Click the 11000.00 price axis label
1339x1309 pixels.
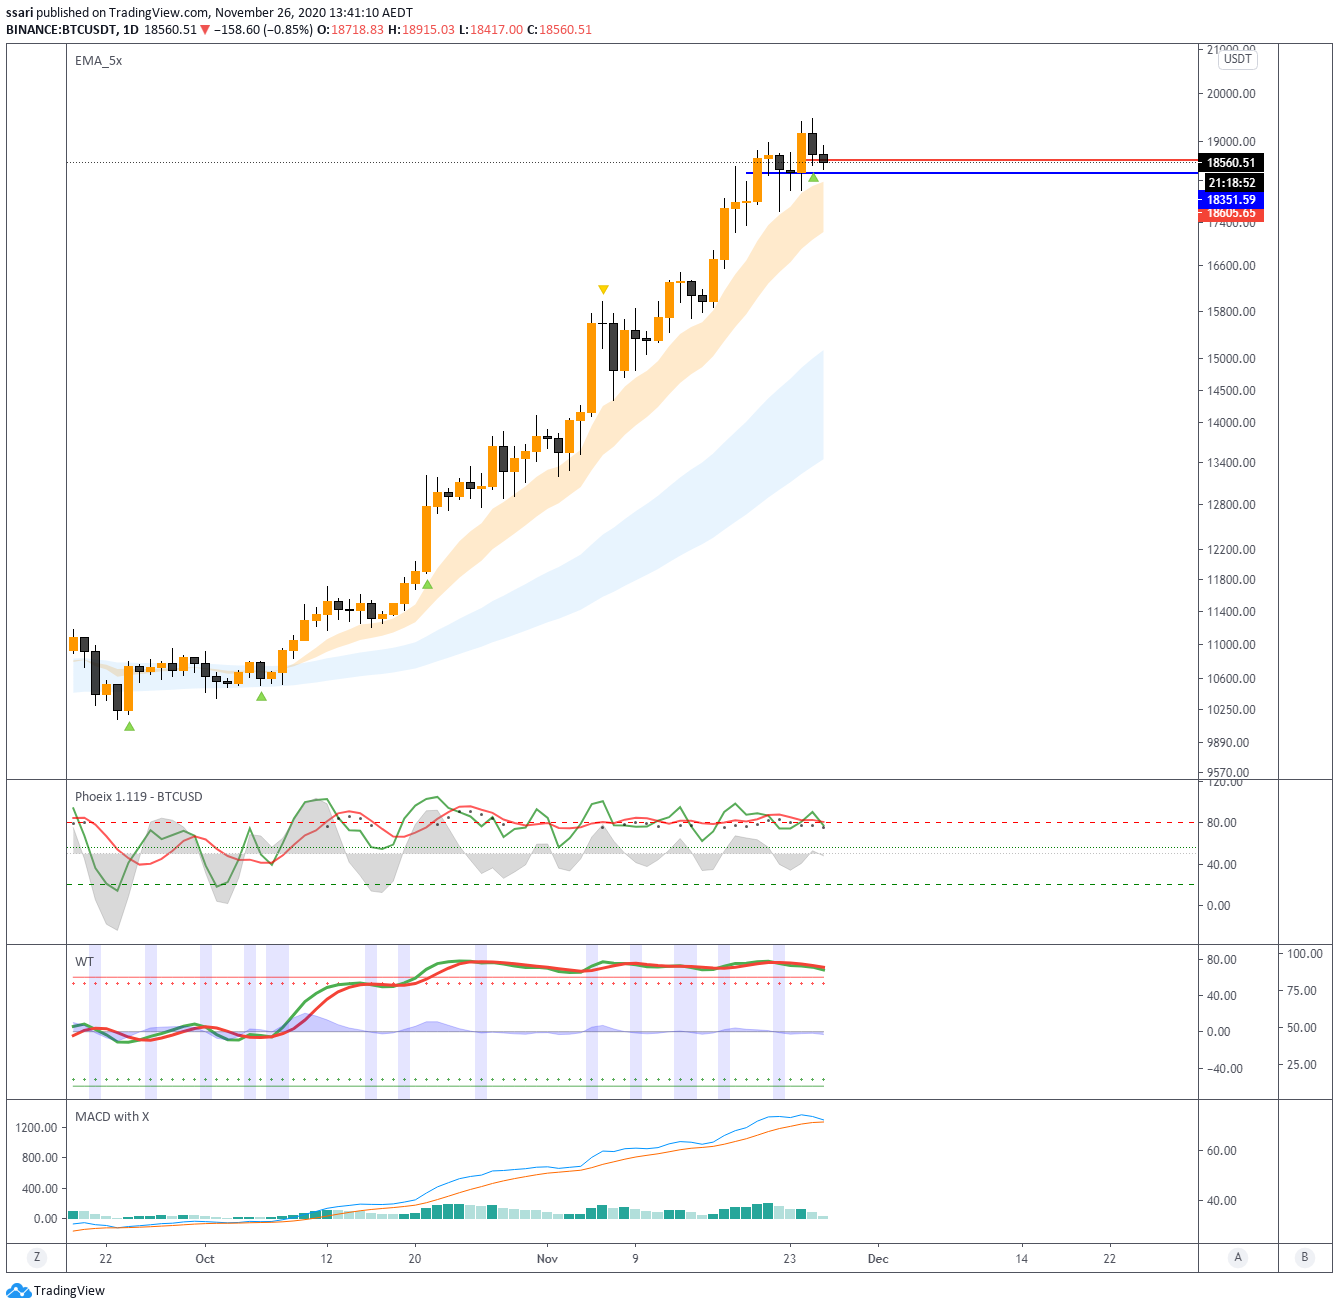[x=1231, y=645]
